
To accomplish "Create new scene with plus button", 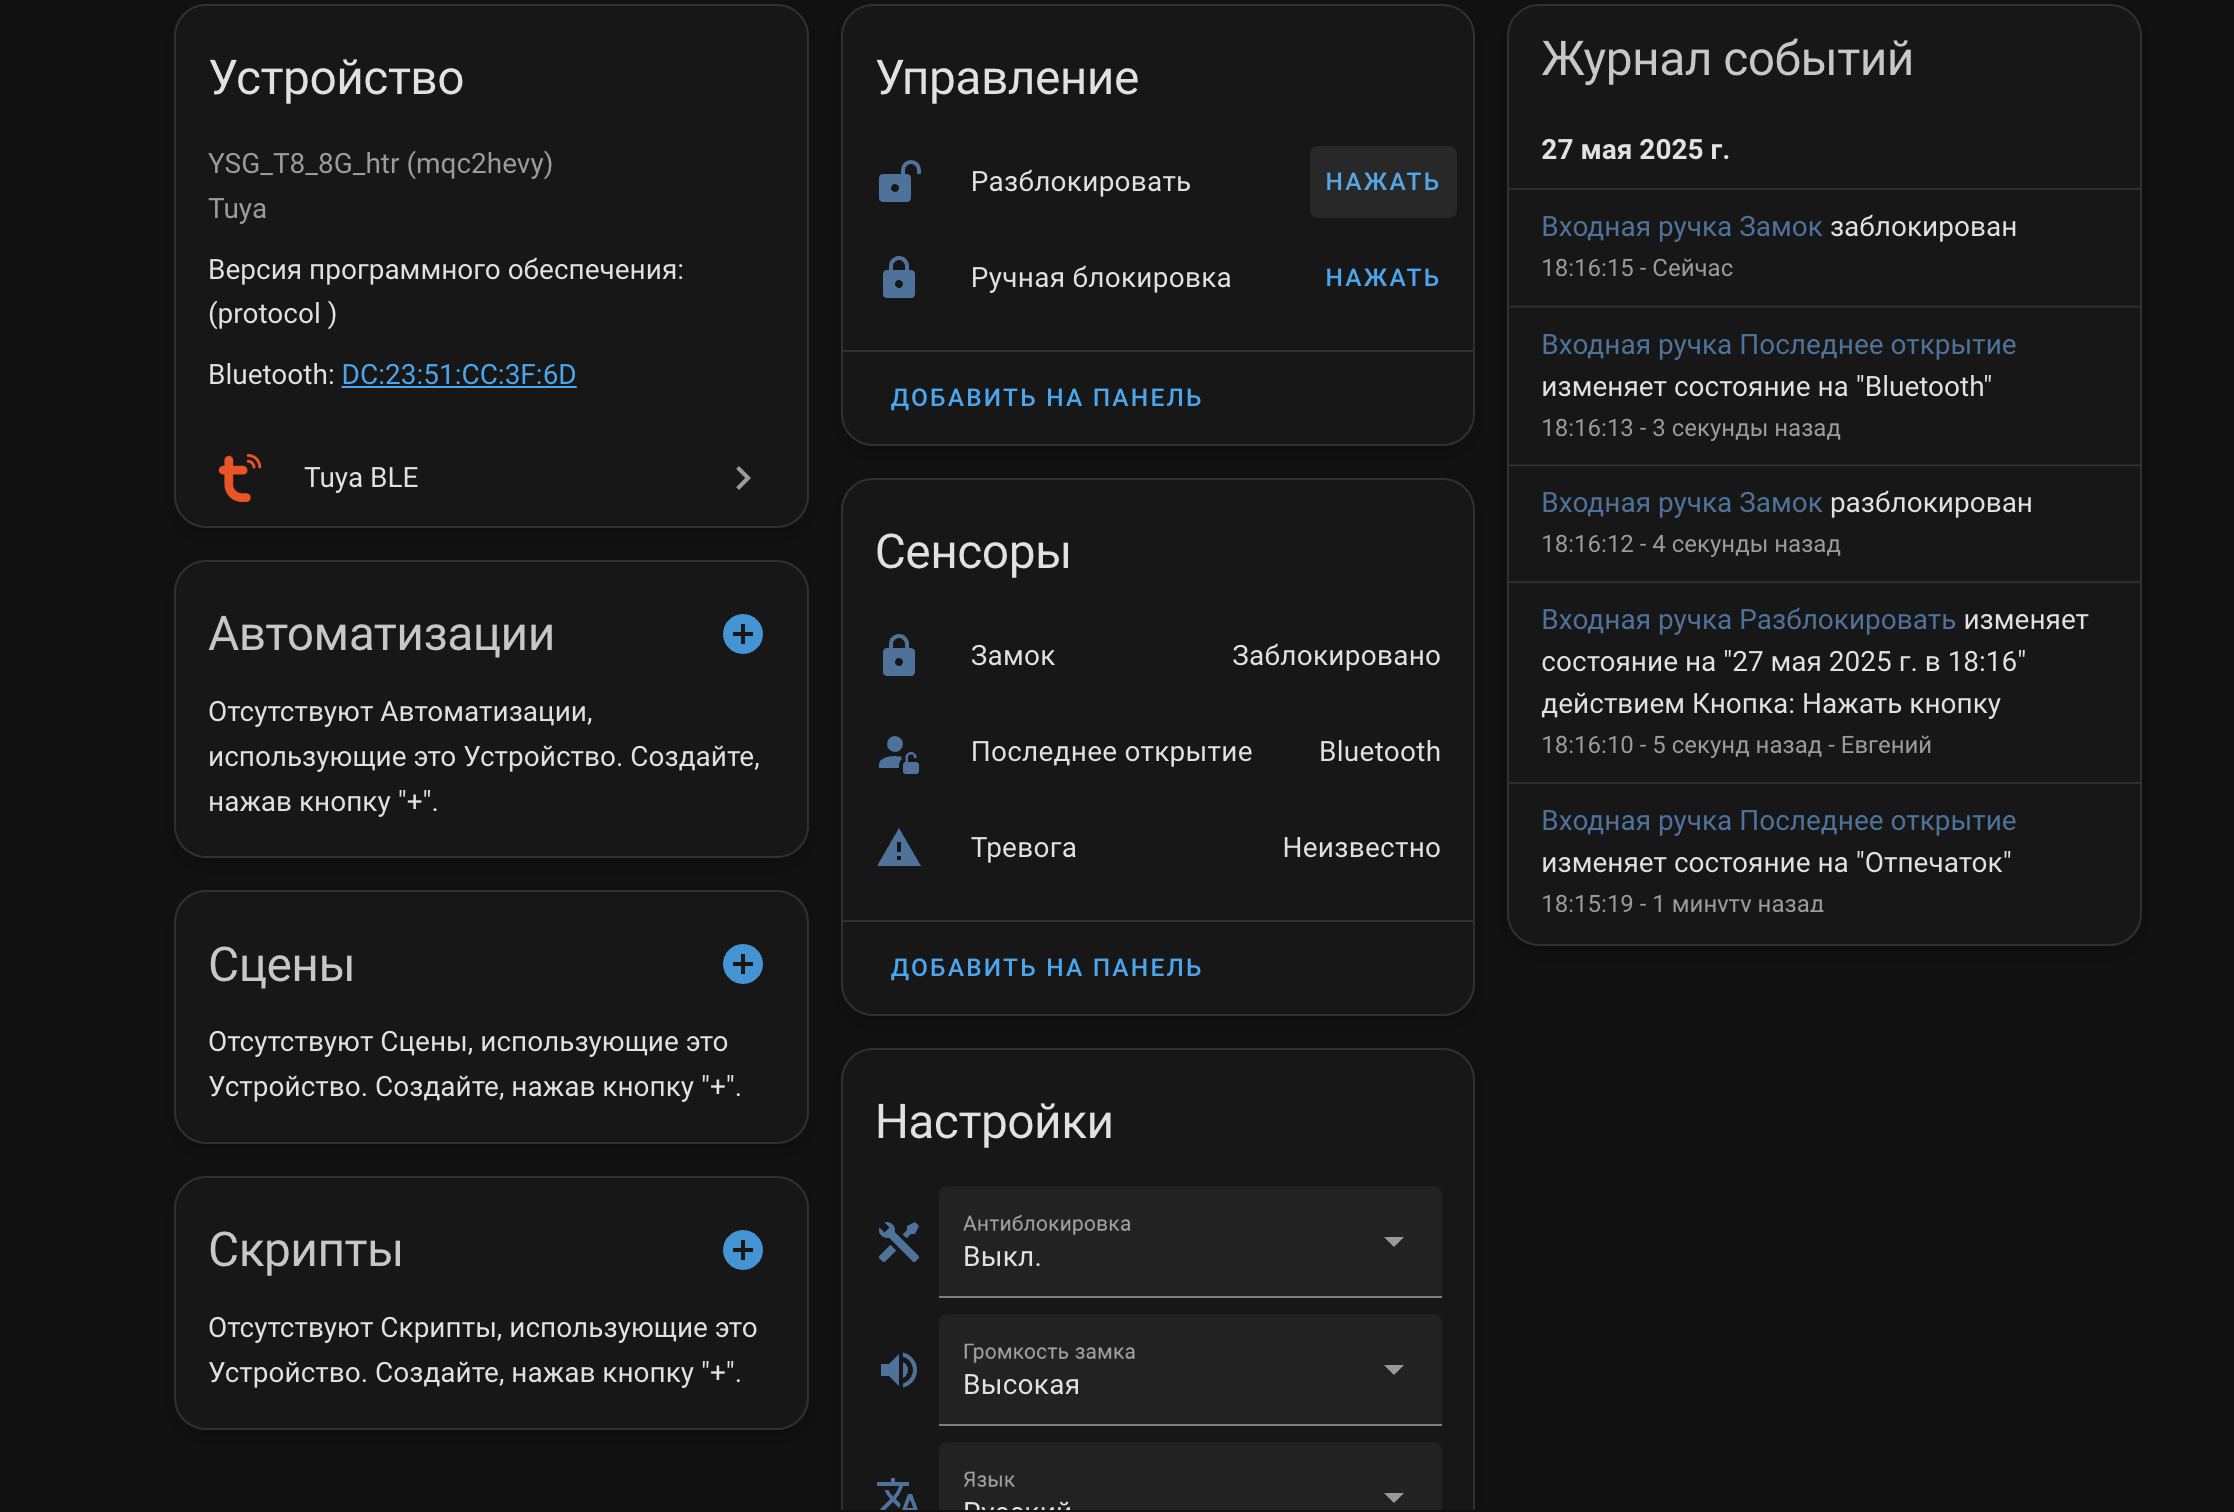I will point(742,964).
